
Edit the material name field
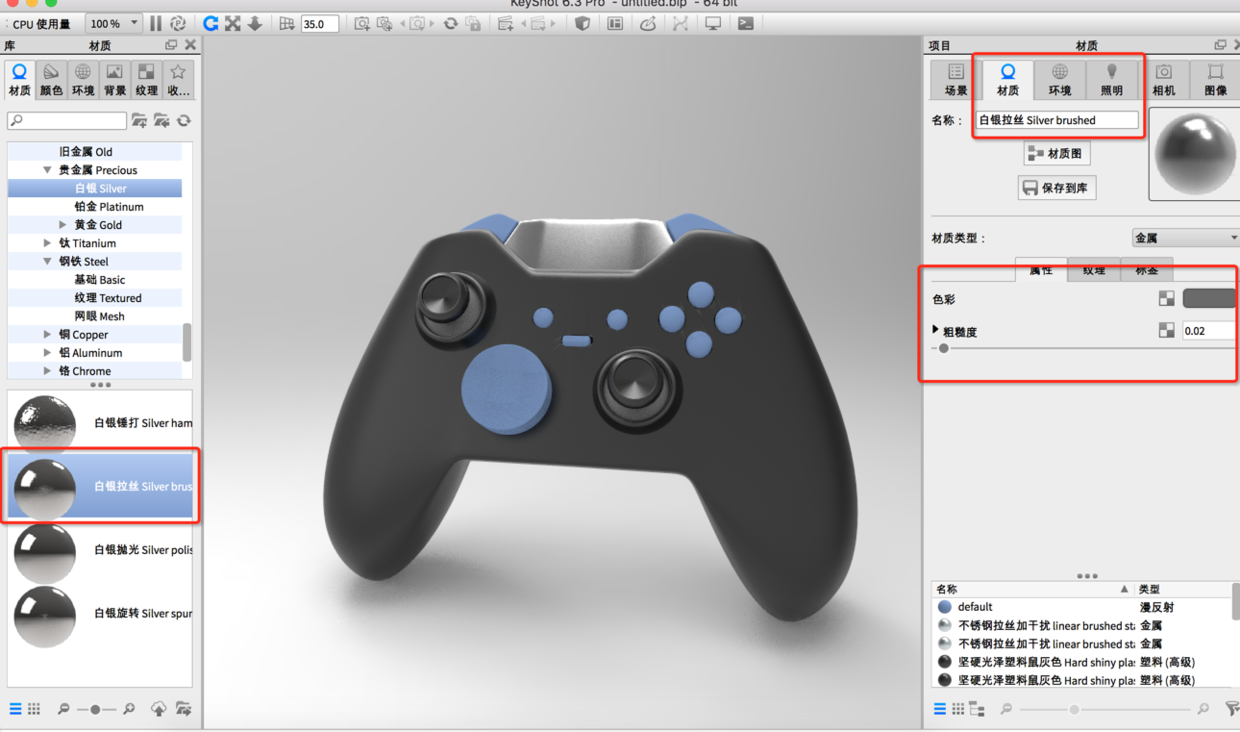(1057, 120)
